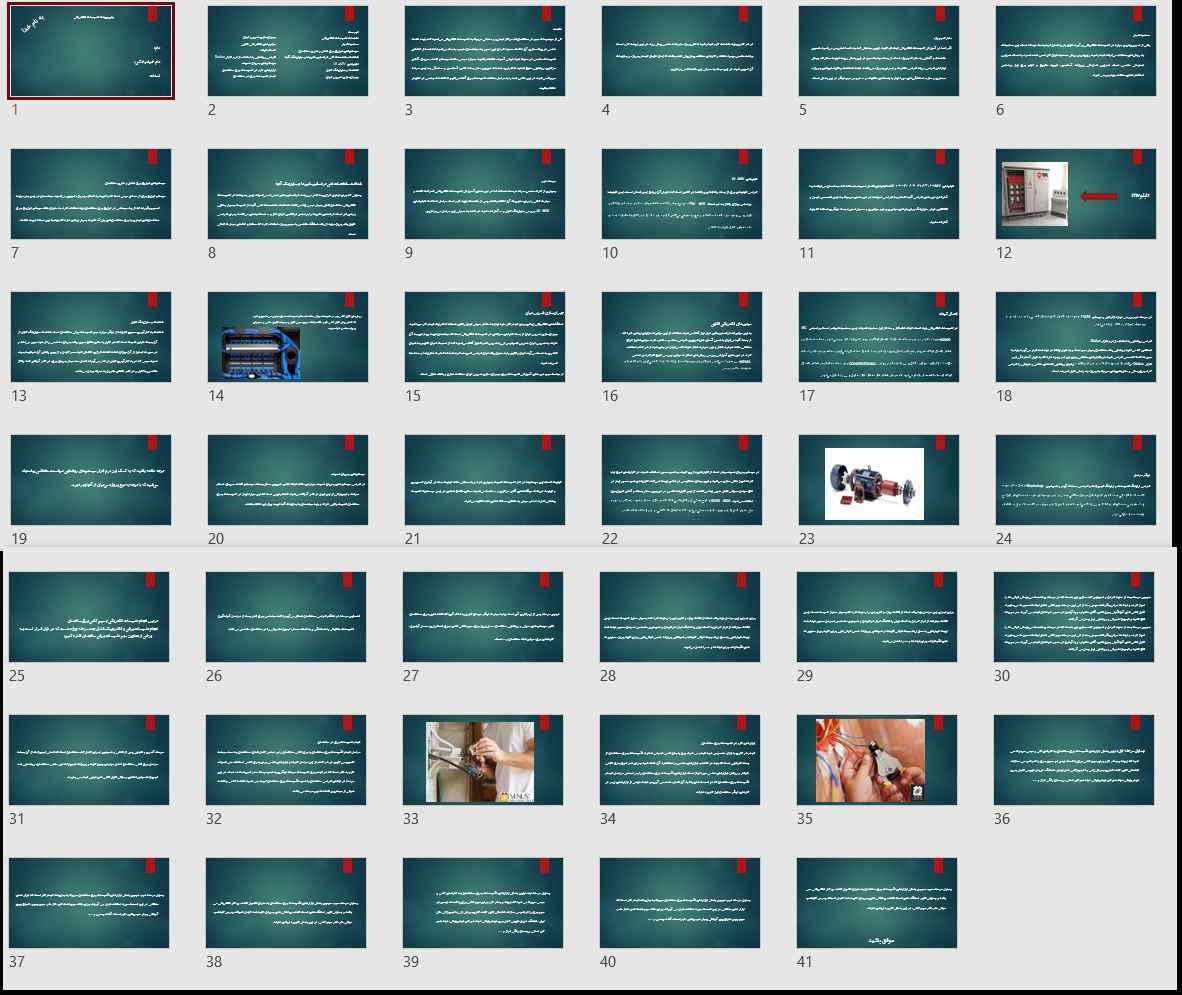Click slide 39 thumbnail

click(x=483, y=903)
